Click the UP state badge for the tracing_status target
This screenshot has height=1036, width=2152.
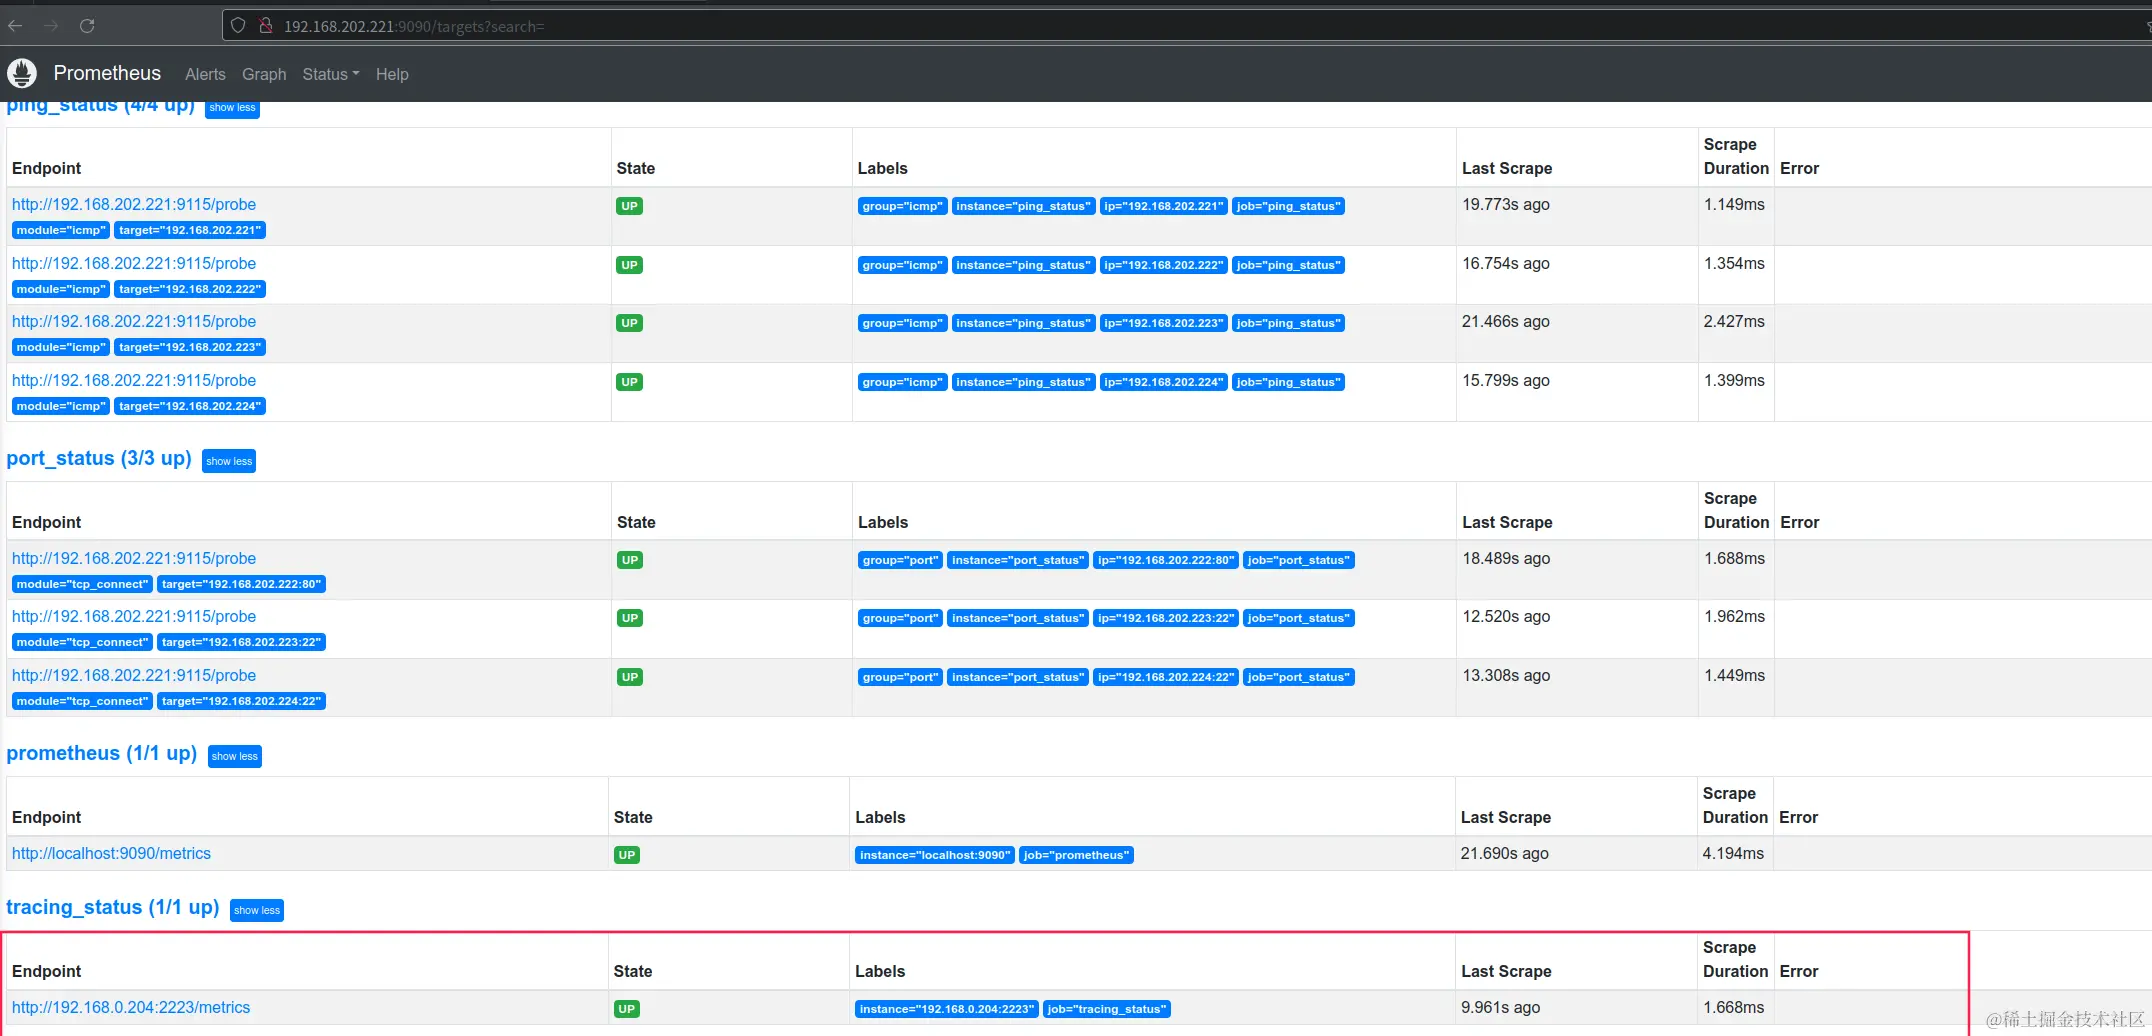627,1009
